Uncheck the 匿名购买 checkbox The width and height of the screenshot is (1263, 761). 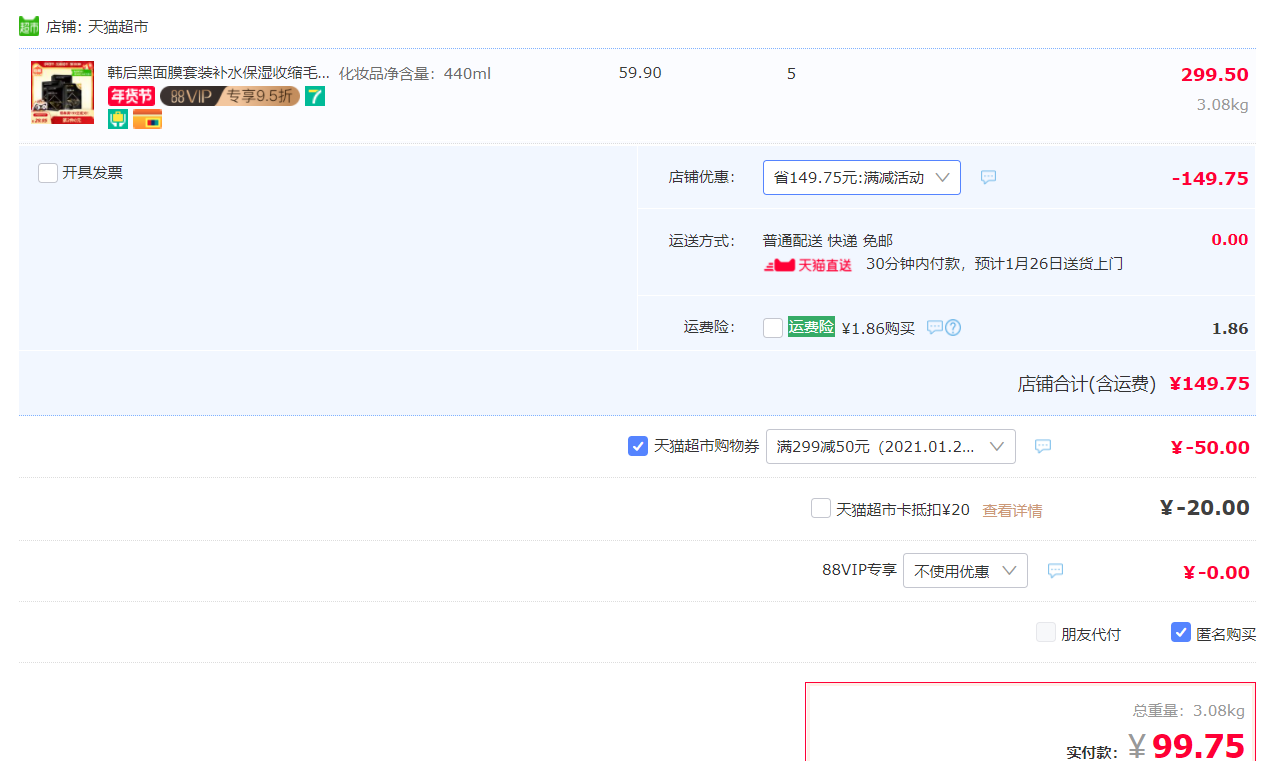[1181, 632]
